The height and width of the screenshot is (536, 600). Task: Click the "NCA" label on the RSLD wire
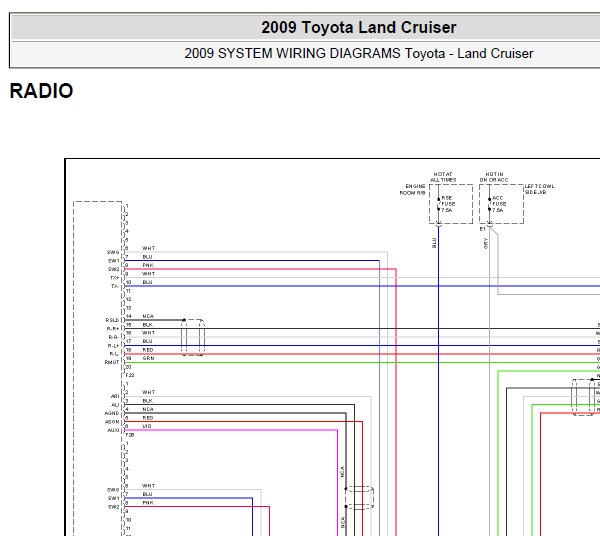148,316
